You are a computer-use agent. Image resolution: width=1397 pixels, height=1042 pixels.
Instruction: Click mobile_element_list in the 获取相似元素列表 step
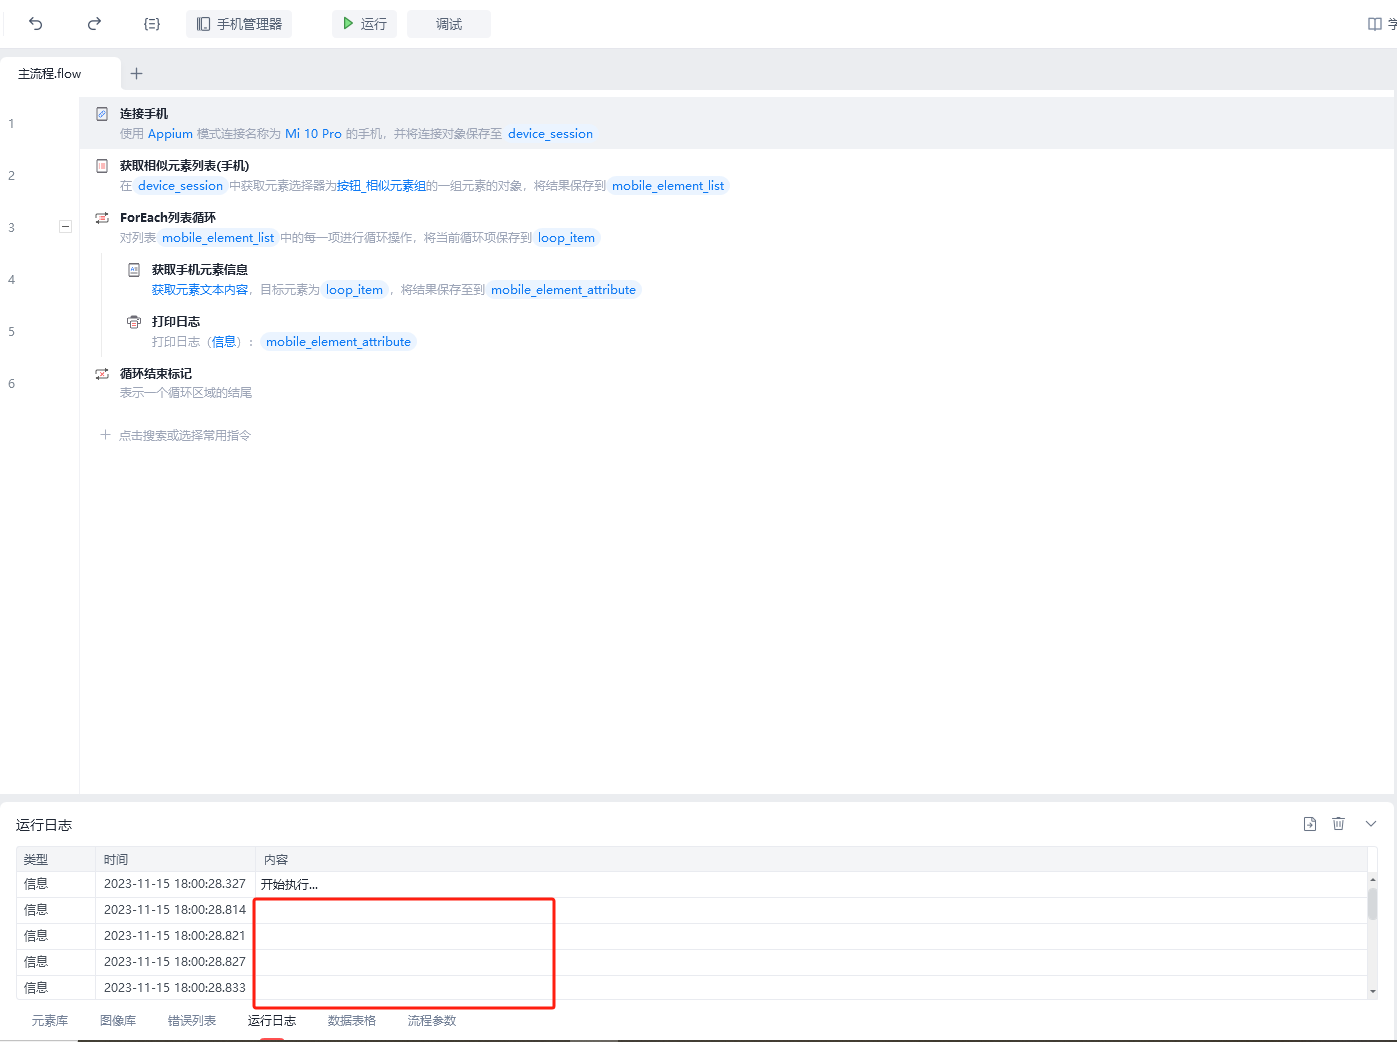(x=668, y=186)
